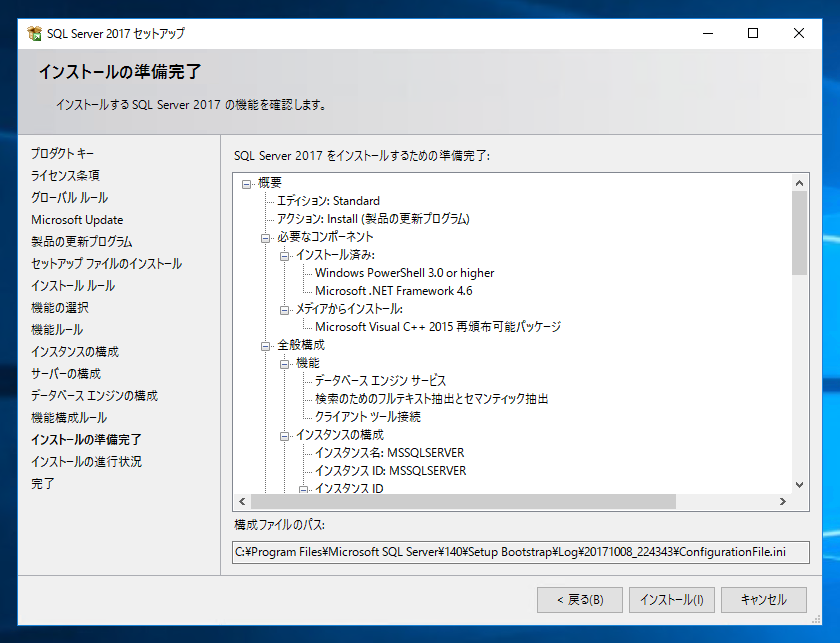
Task: Select Microsoft Update step in sidebar
Action: (77, 220)
